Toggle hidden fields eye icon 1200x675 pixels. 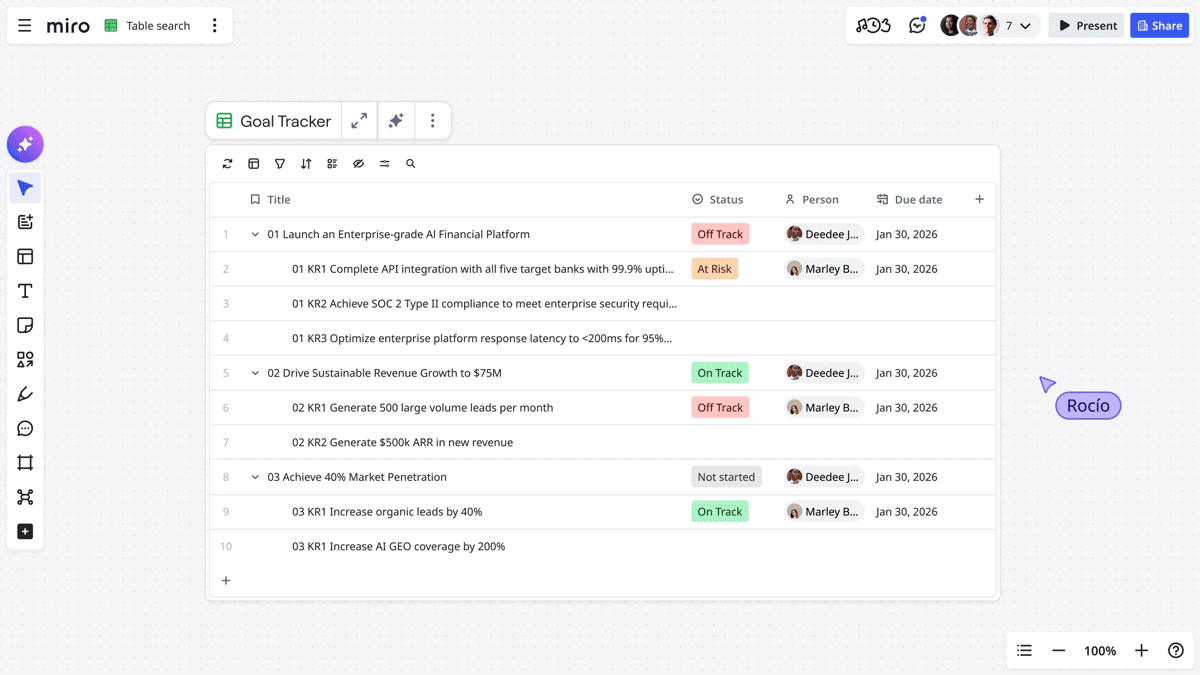[x=358, y=164]
